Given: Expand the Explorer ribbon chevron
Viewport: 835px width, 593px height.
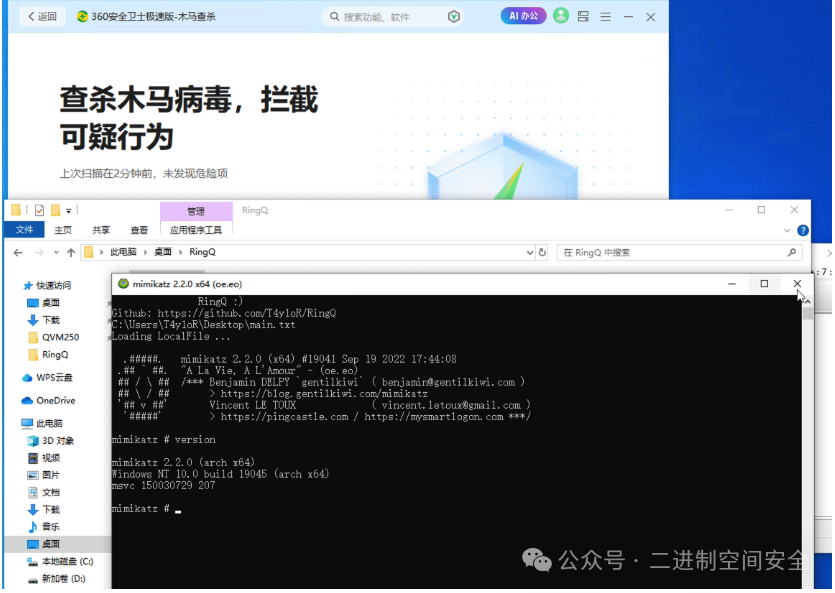Looking at the screenshot, I should [x=787, y=230].
